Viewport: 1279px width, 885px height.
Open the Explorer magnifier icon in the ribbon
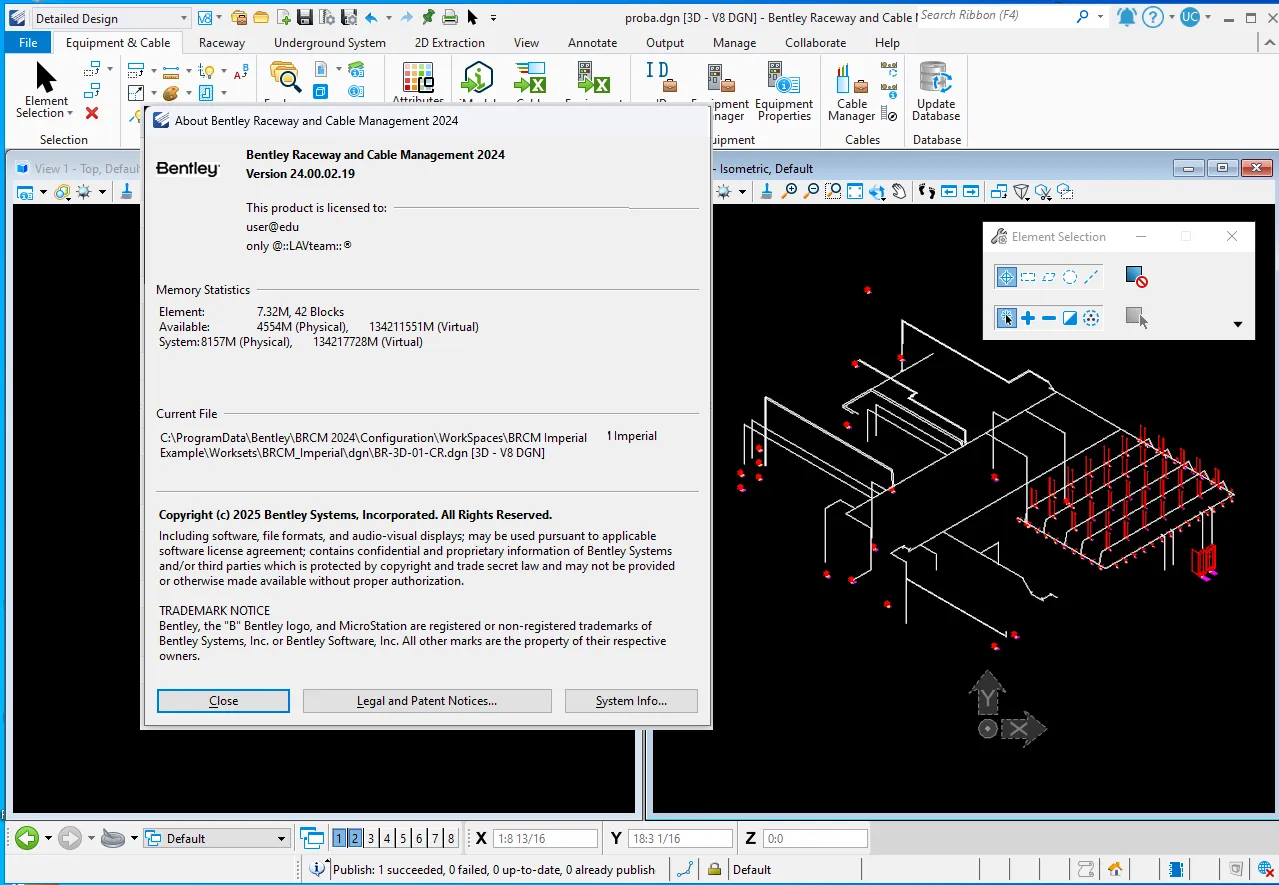tap(285, 77)
